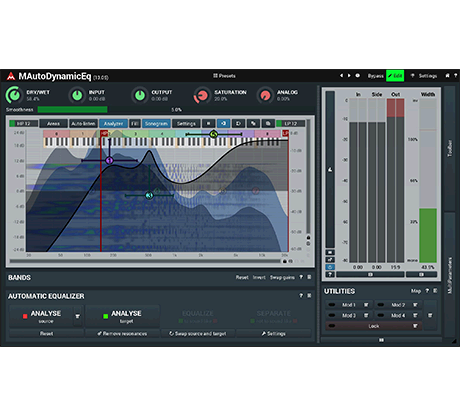
Task: Toggle the LP 12 low-pass filter
Action: pos(290,124)
